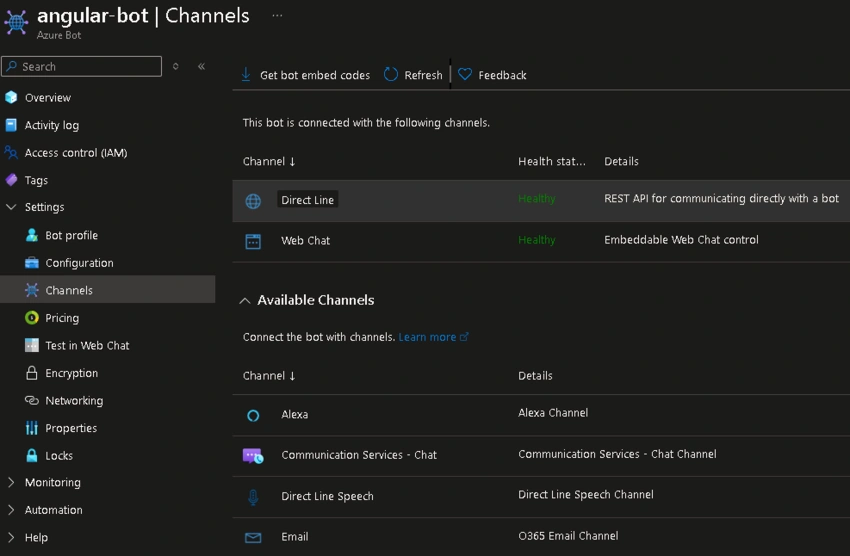Viewport: 850px width, 556px height.
Task: Select the Direct Line Speech channel
Action: click(327, 496)
